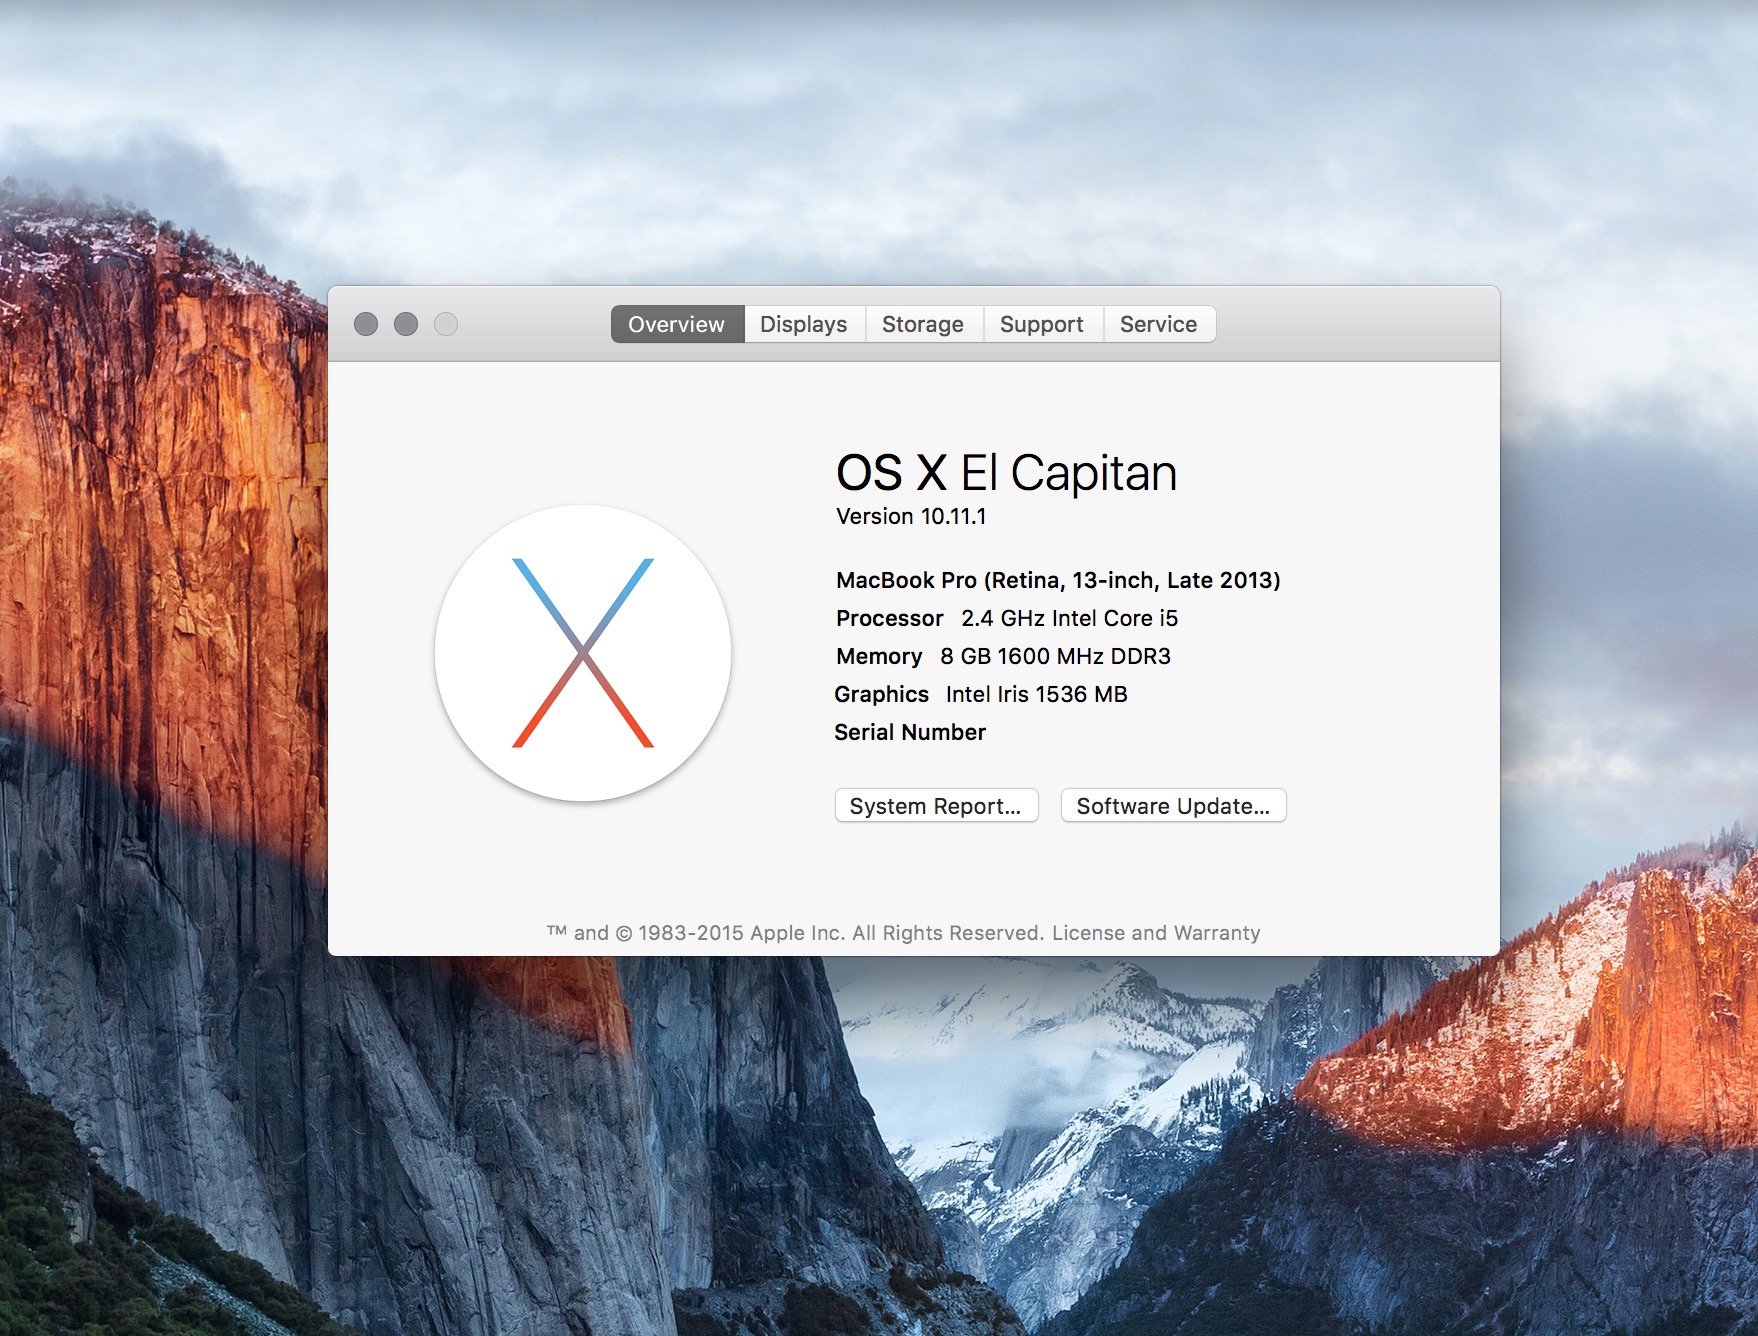The image size is (1758, 1336).
Task: Click the 8 GB 1600 MHz DDR3 value
Action: [x=1055, y=657]
